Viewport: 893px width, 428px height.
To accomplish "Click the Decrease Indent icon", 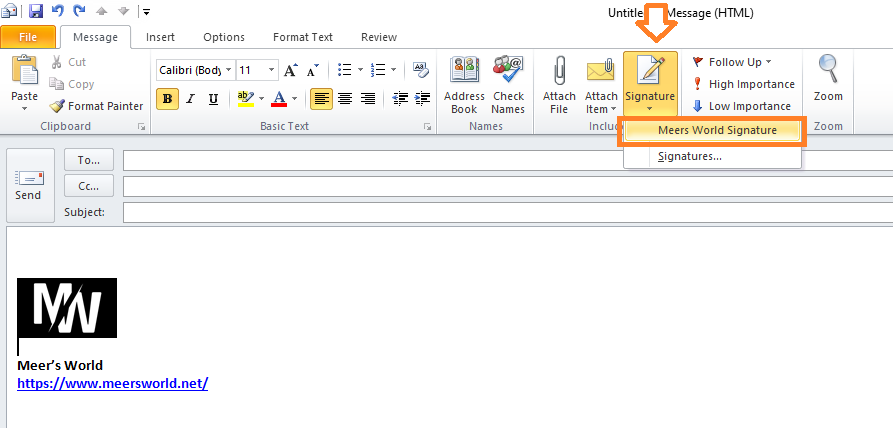I will coord(400,99).
